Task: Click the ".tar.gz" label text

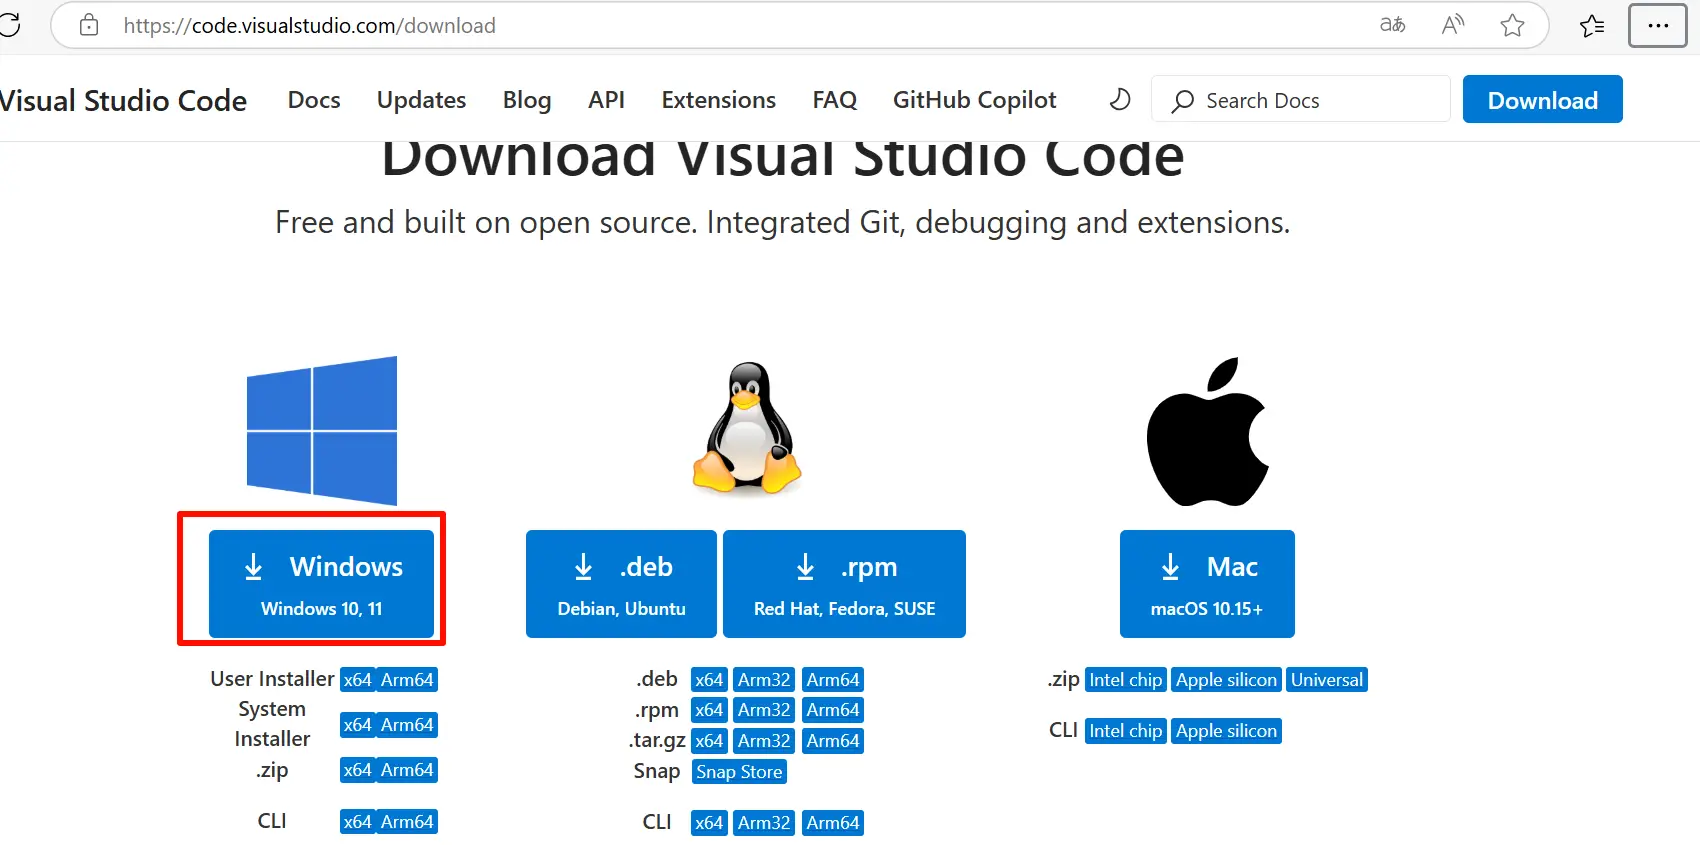Action: click(x=657, y=740)
